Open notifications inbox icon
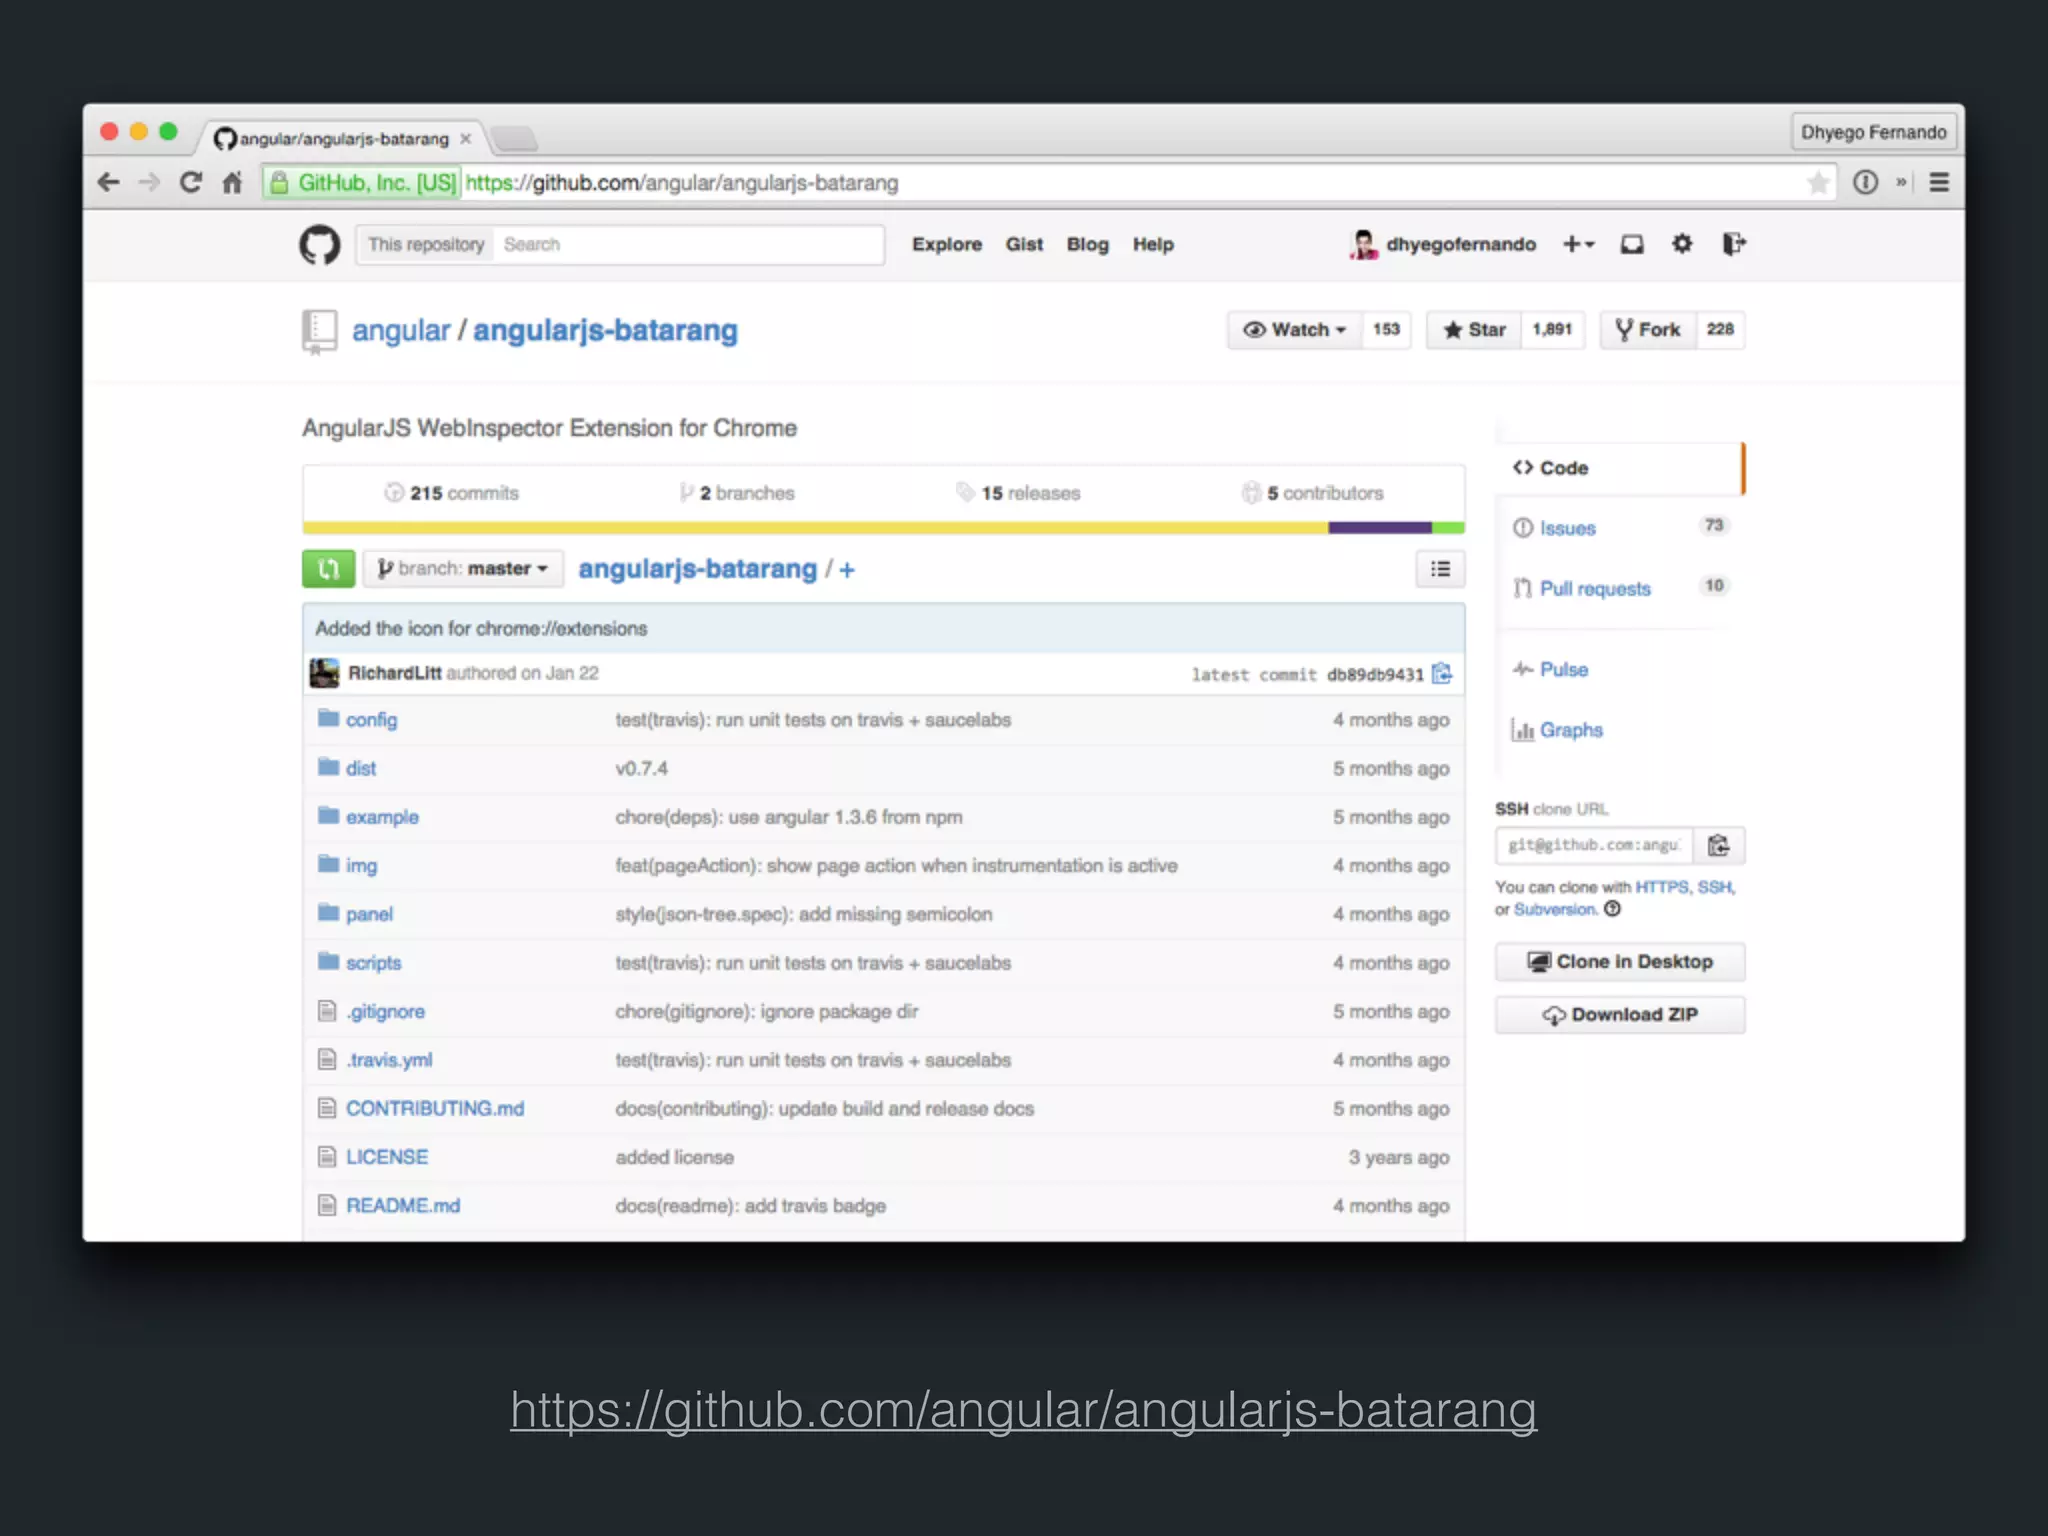 click(x=1631, y=244)
